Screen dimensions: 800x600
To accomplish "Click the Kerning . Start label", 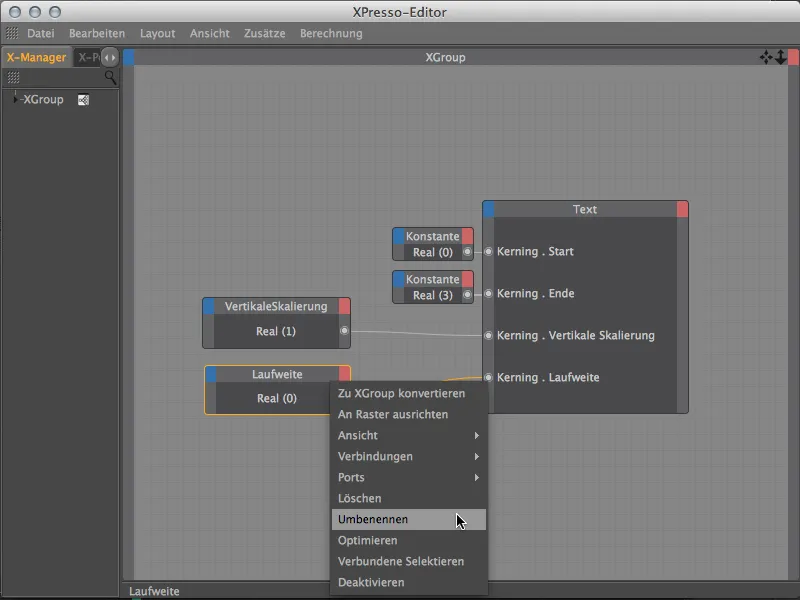I will pyautogui.click(x=535, y=252).
